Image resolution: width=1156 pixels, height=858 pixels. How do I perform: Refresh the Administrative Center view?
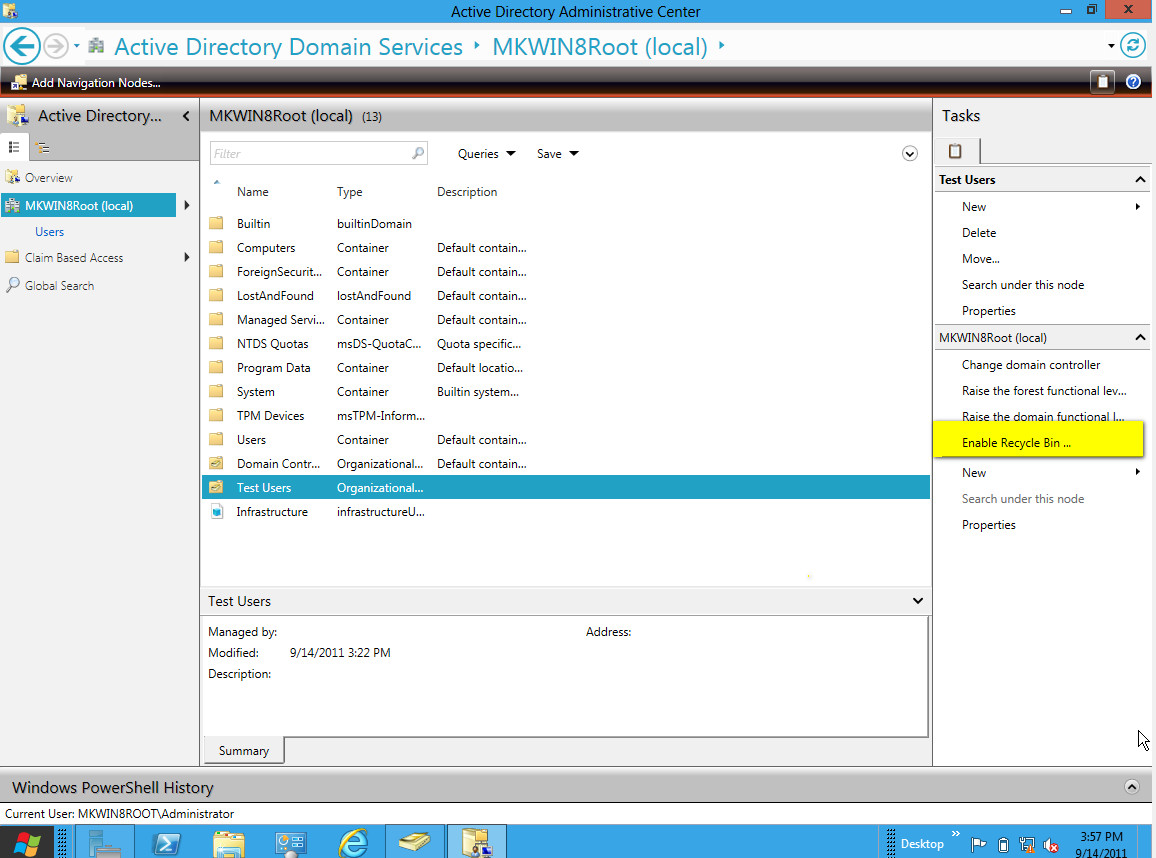point(1135,46)
